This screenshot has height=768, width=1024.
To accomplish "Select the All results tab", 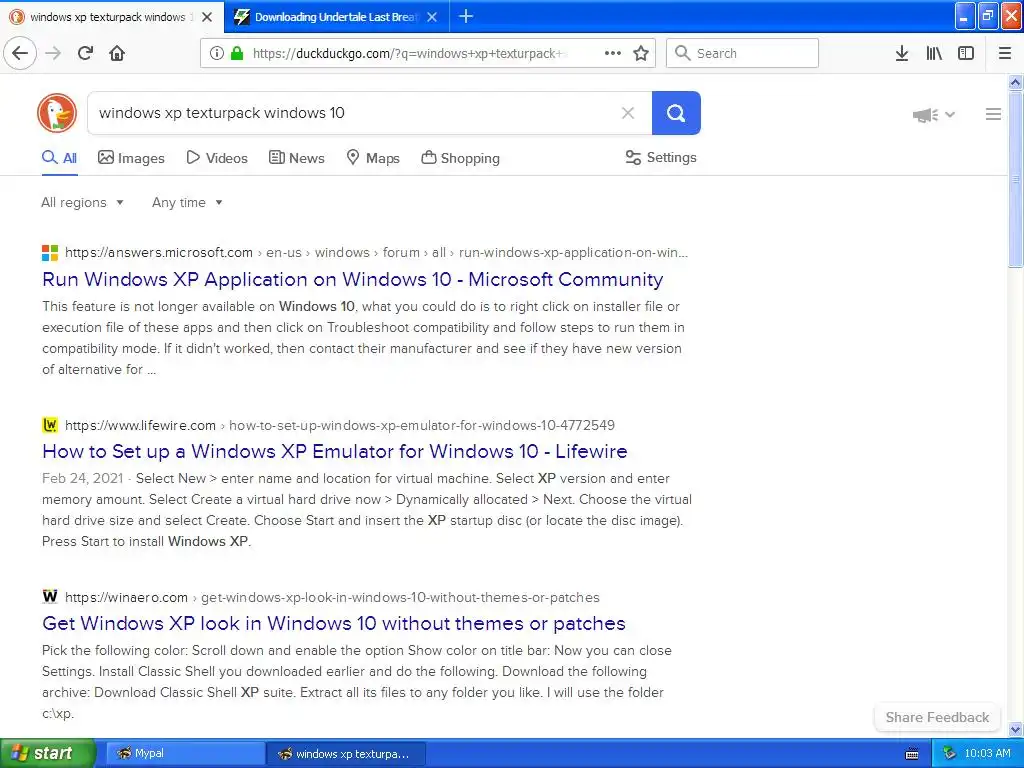I will point(59,158).
